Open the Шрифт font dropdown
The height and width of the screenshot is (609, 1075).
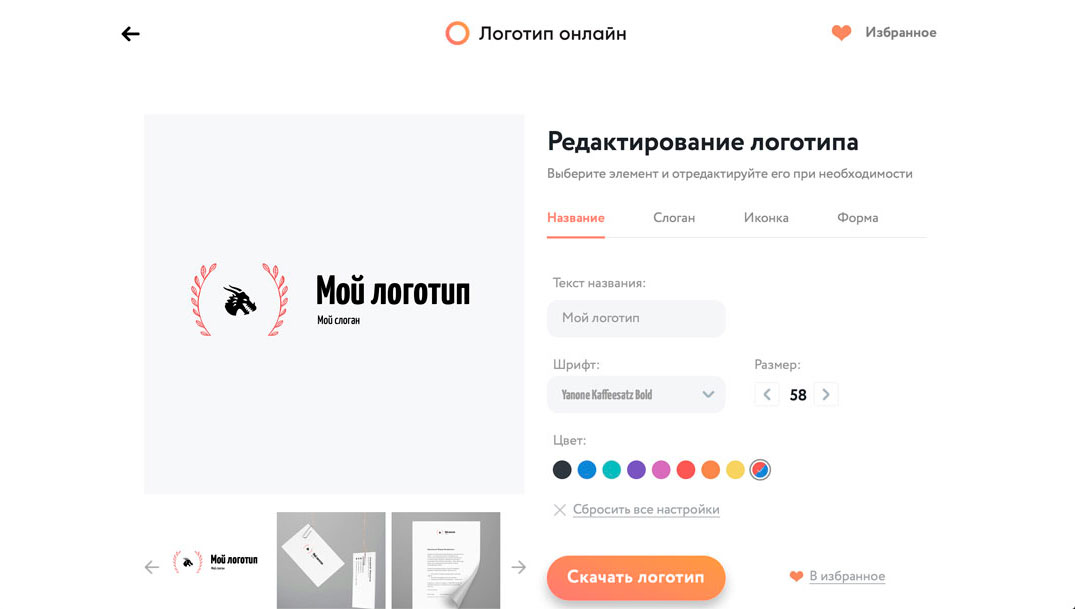[636, 394]
